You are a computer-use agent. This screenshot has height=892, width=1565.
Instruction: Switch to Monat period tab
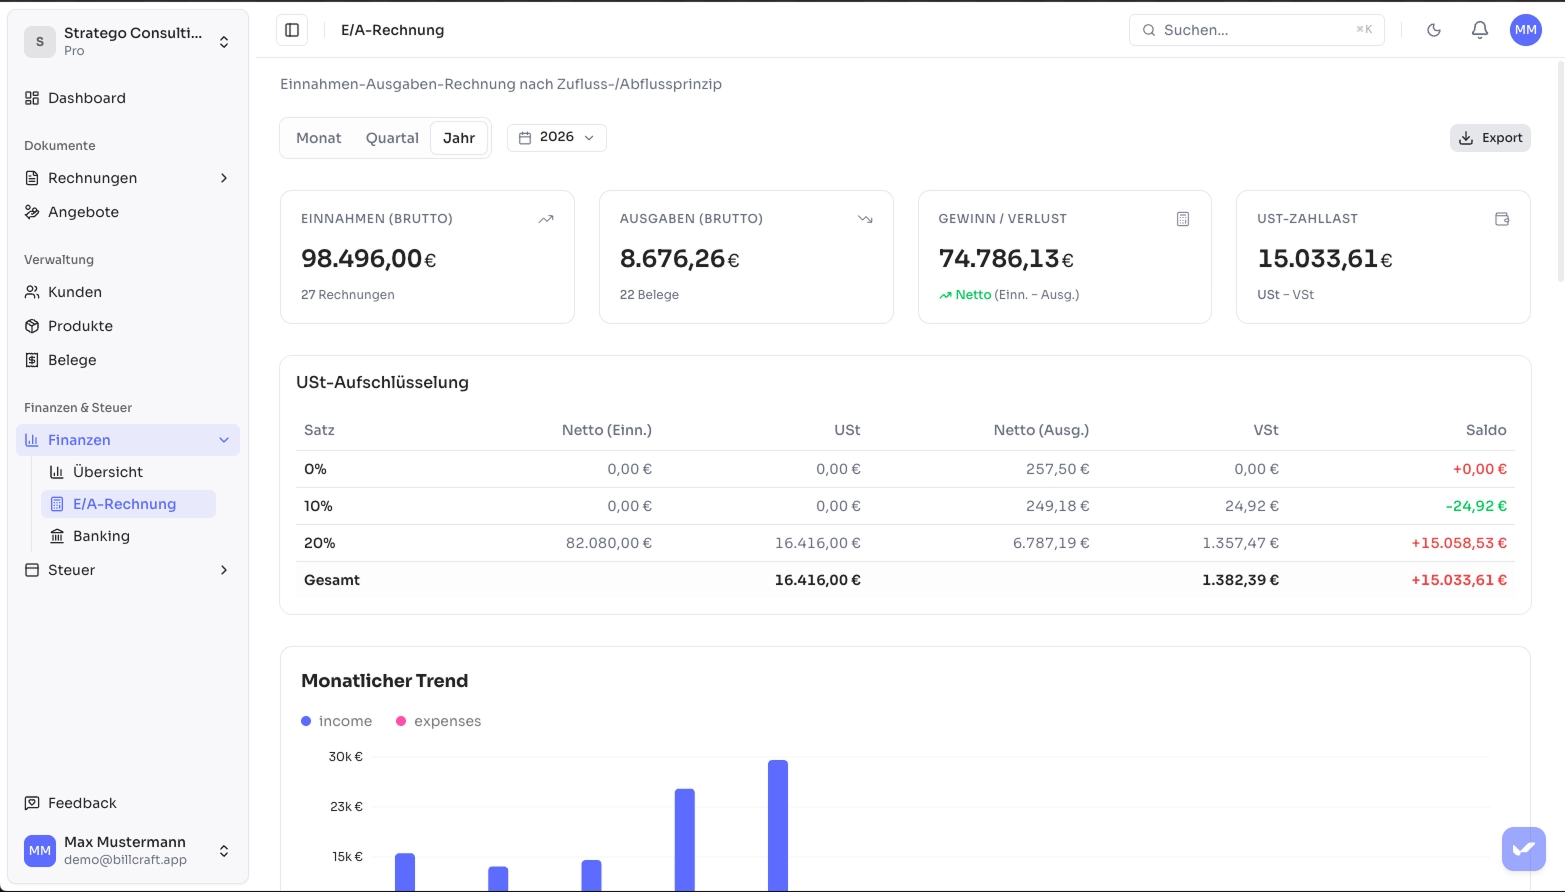pyautogui.click(x=319, y=138)
